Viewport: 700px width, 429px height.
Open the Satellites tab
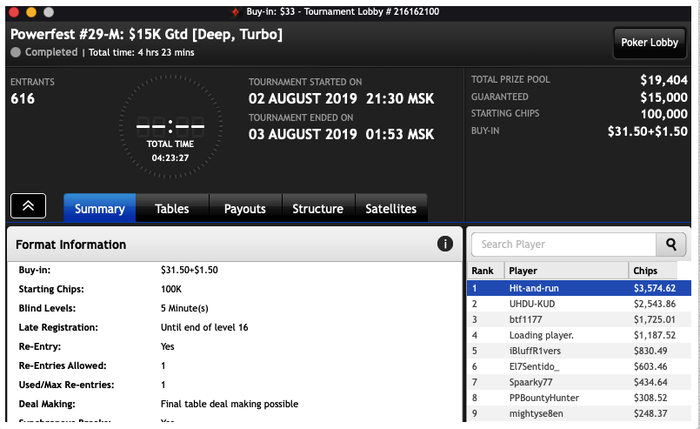[x=391, y=208]
